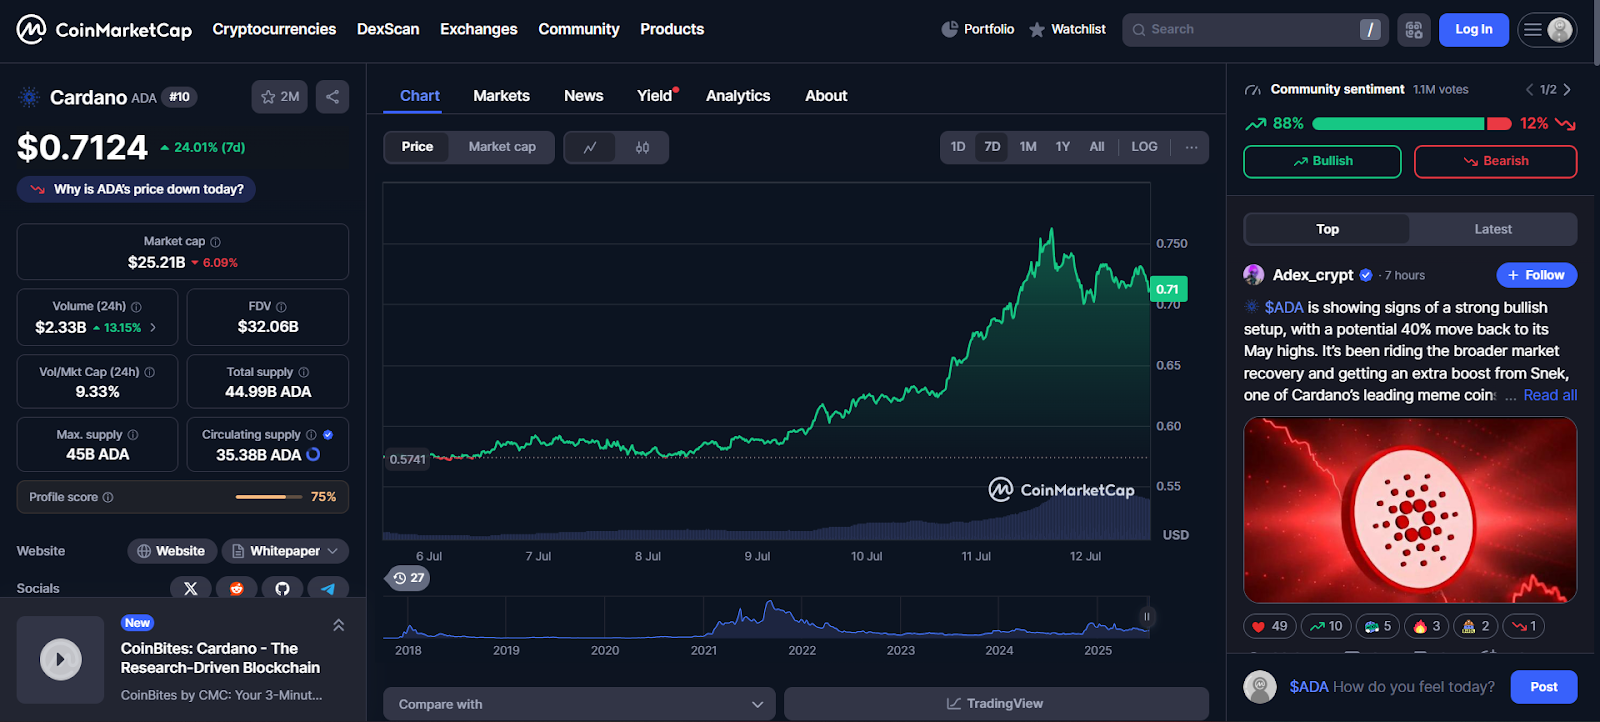Expand the Volume (24h) details chevron
The height and width of the screenshot is (722, 1600).
153,328
